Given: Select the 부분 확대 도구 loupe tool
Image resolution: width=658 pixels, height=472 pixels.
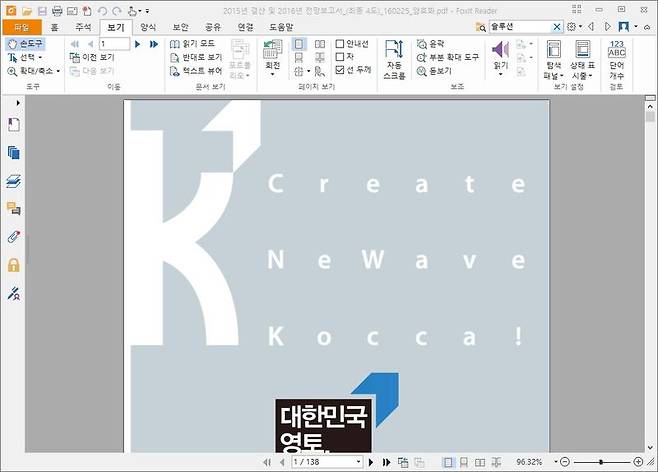Looking at the screenshot, I should 448,57.
